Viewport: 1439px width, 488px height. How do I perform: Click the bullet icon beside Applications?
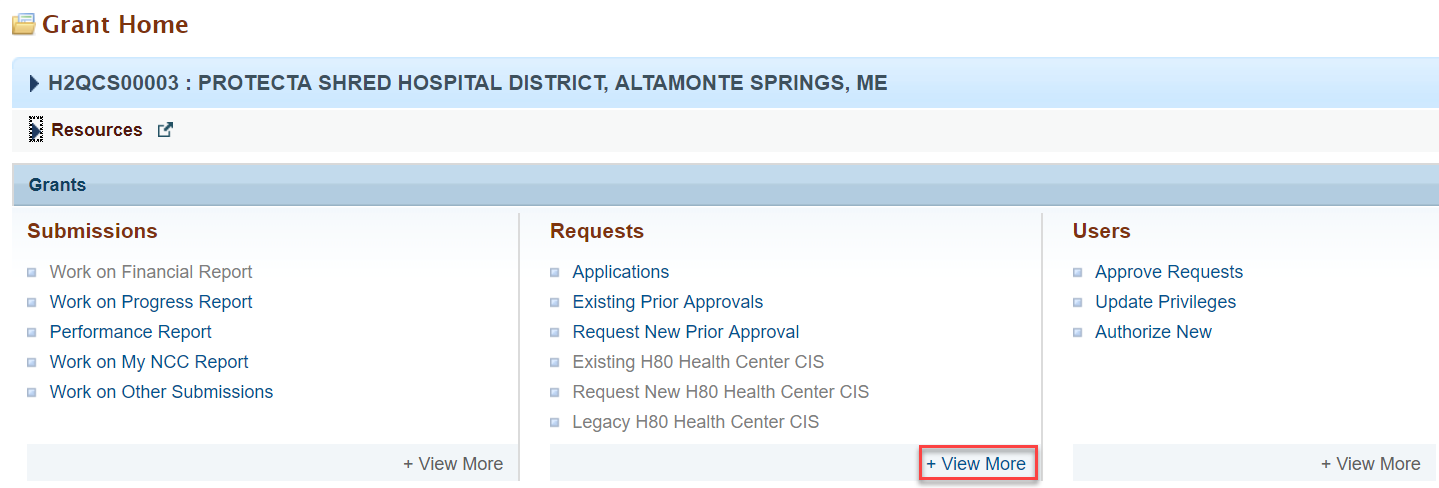coord(555,272)
